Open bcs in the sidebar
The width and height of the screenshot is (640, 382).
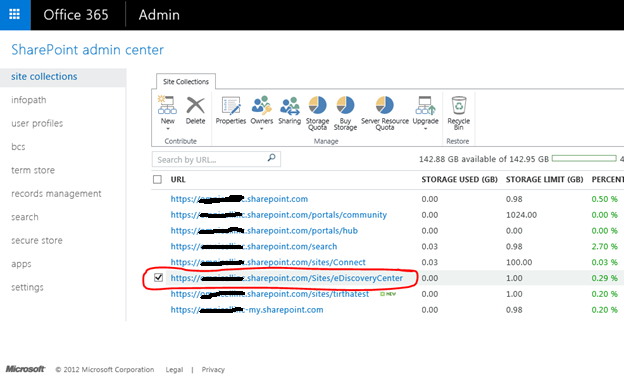click(18, 147)
